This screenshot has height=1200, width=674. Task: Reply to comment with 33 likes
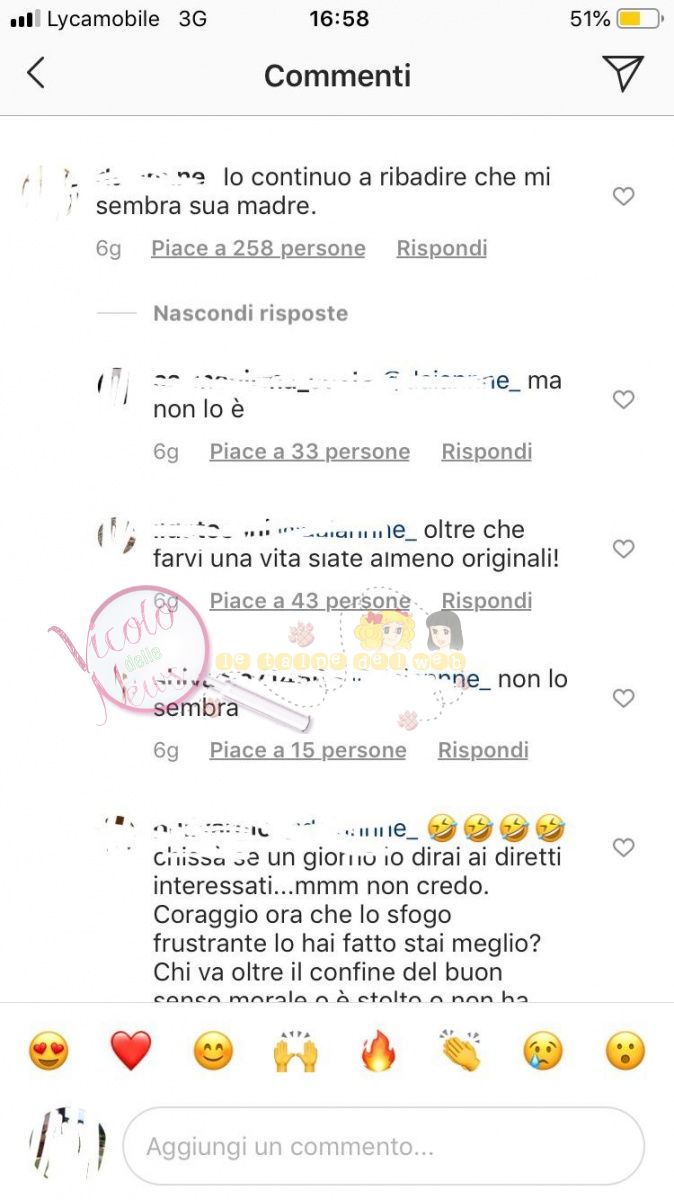[486, 452]
